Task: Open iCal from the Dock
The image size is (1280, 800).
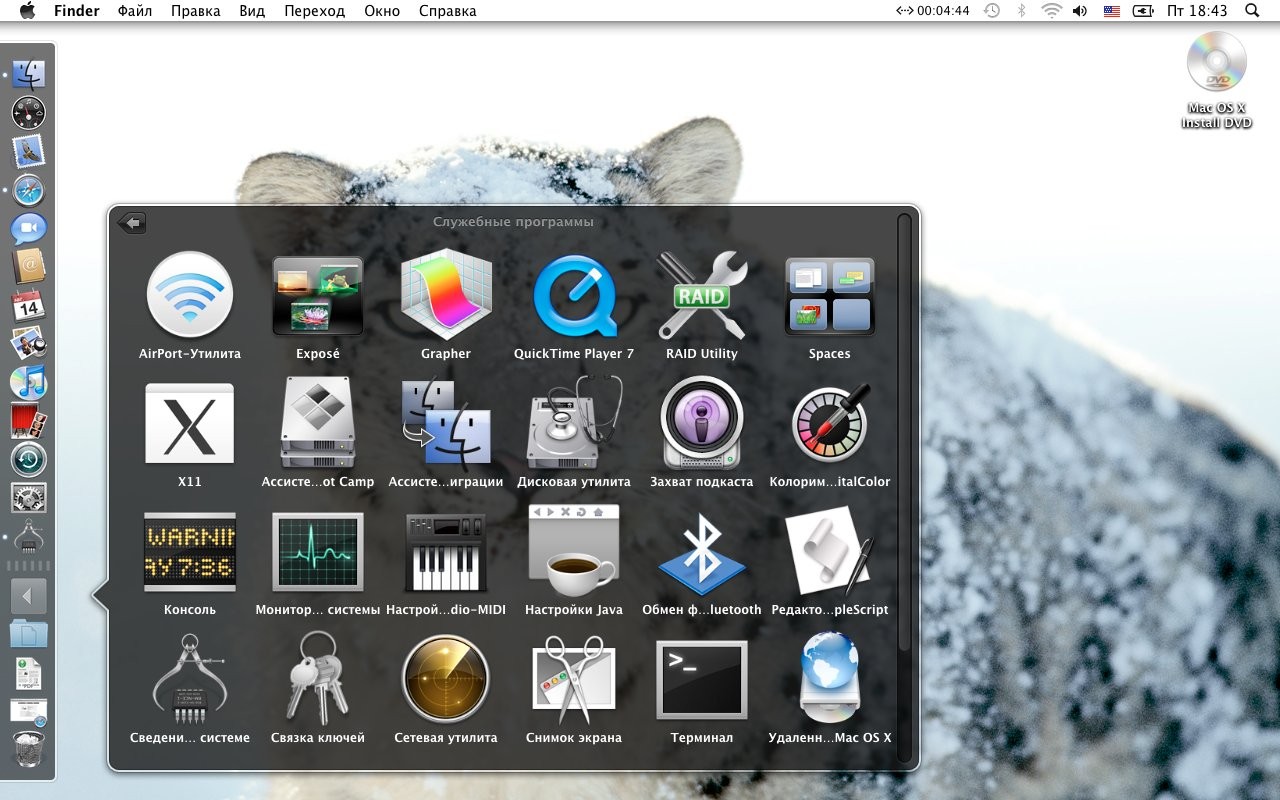Action: click(x=29, y=305)
